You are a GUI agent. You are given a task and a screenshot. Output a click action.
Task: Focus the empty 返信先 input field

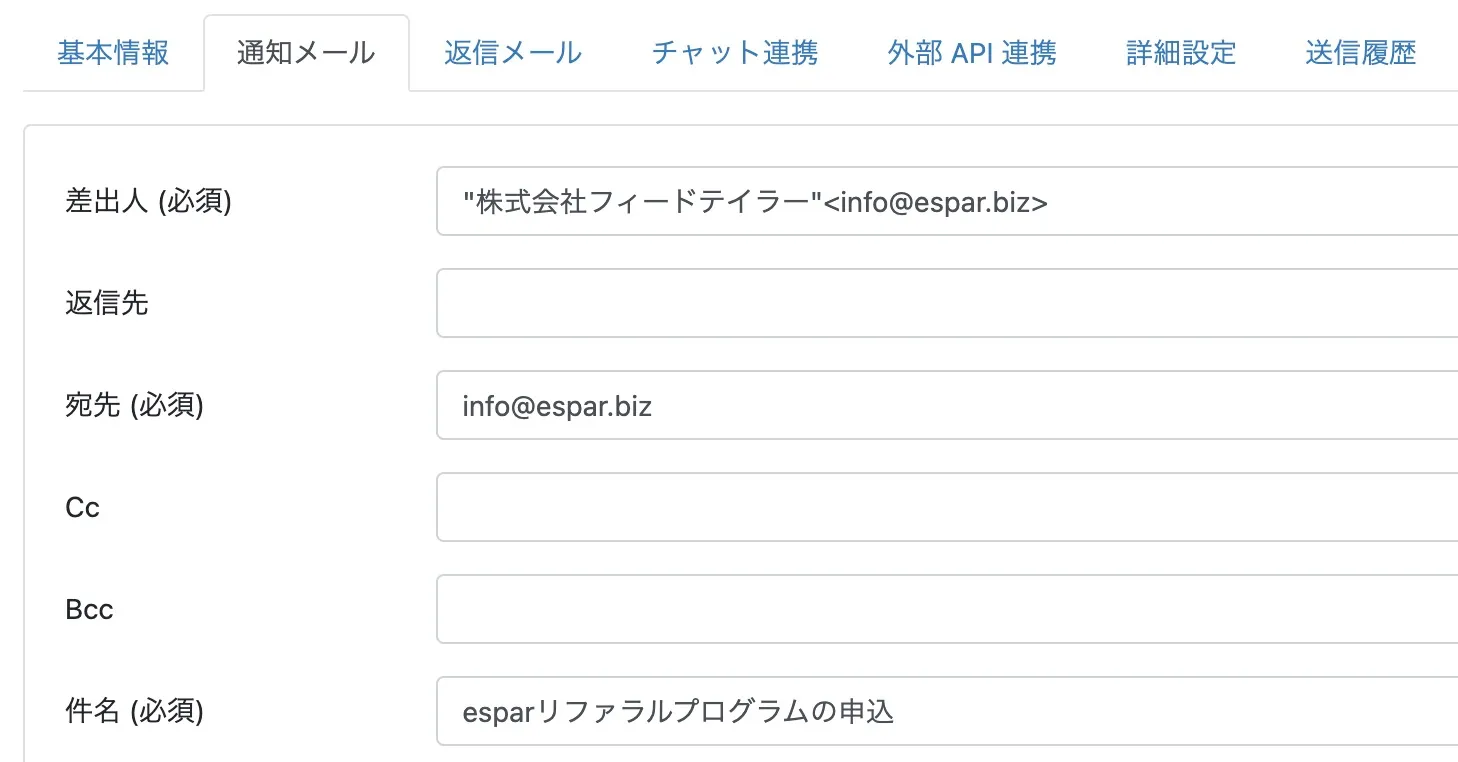(947, 304)
